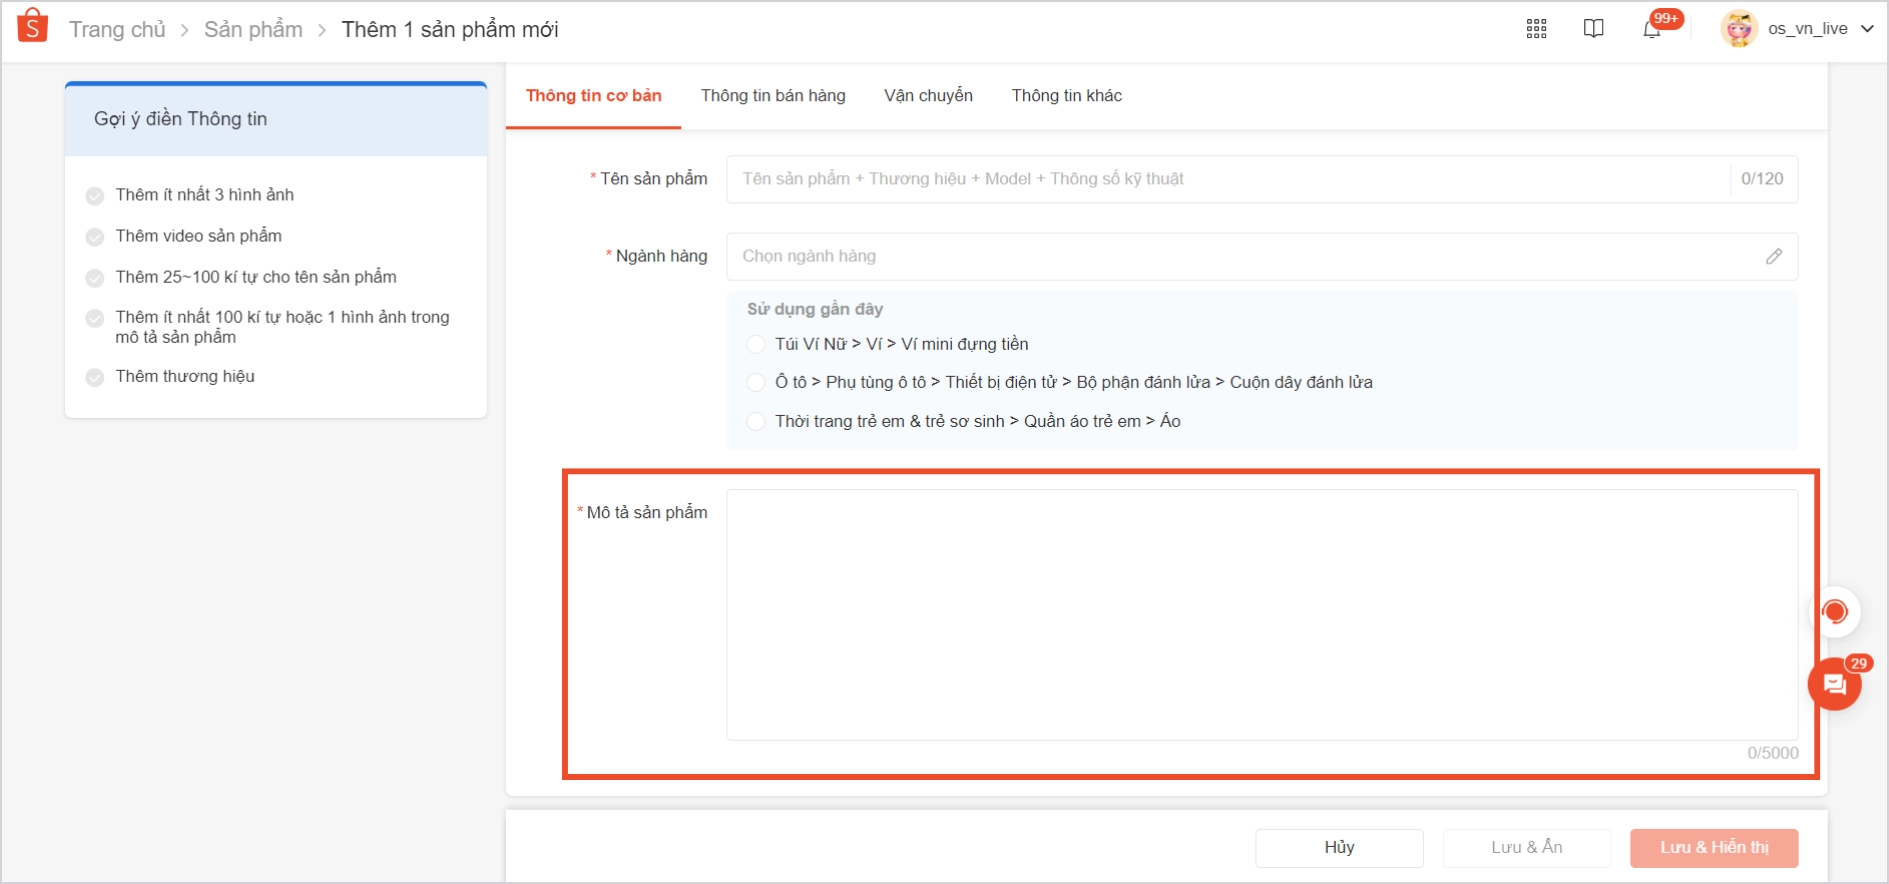Click check icon beside Thêm 25~100 kí tự
Image resolution: width=1889 pixels, height=884 pixels.
(95, 278)
